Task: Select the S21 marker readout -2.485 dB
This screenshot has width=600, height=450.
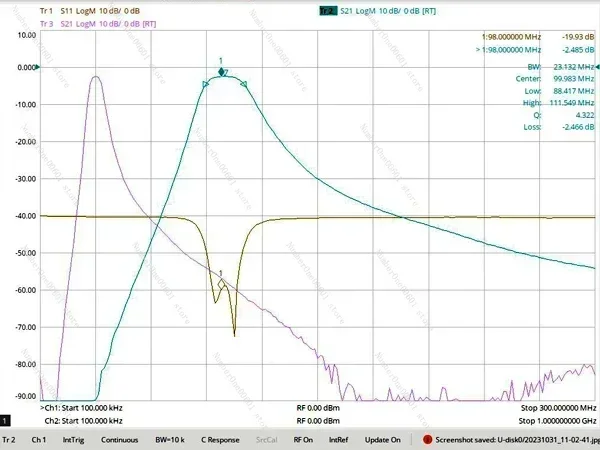Action: click(x=578, y=50)
